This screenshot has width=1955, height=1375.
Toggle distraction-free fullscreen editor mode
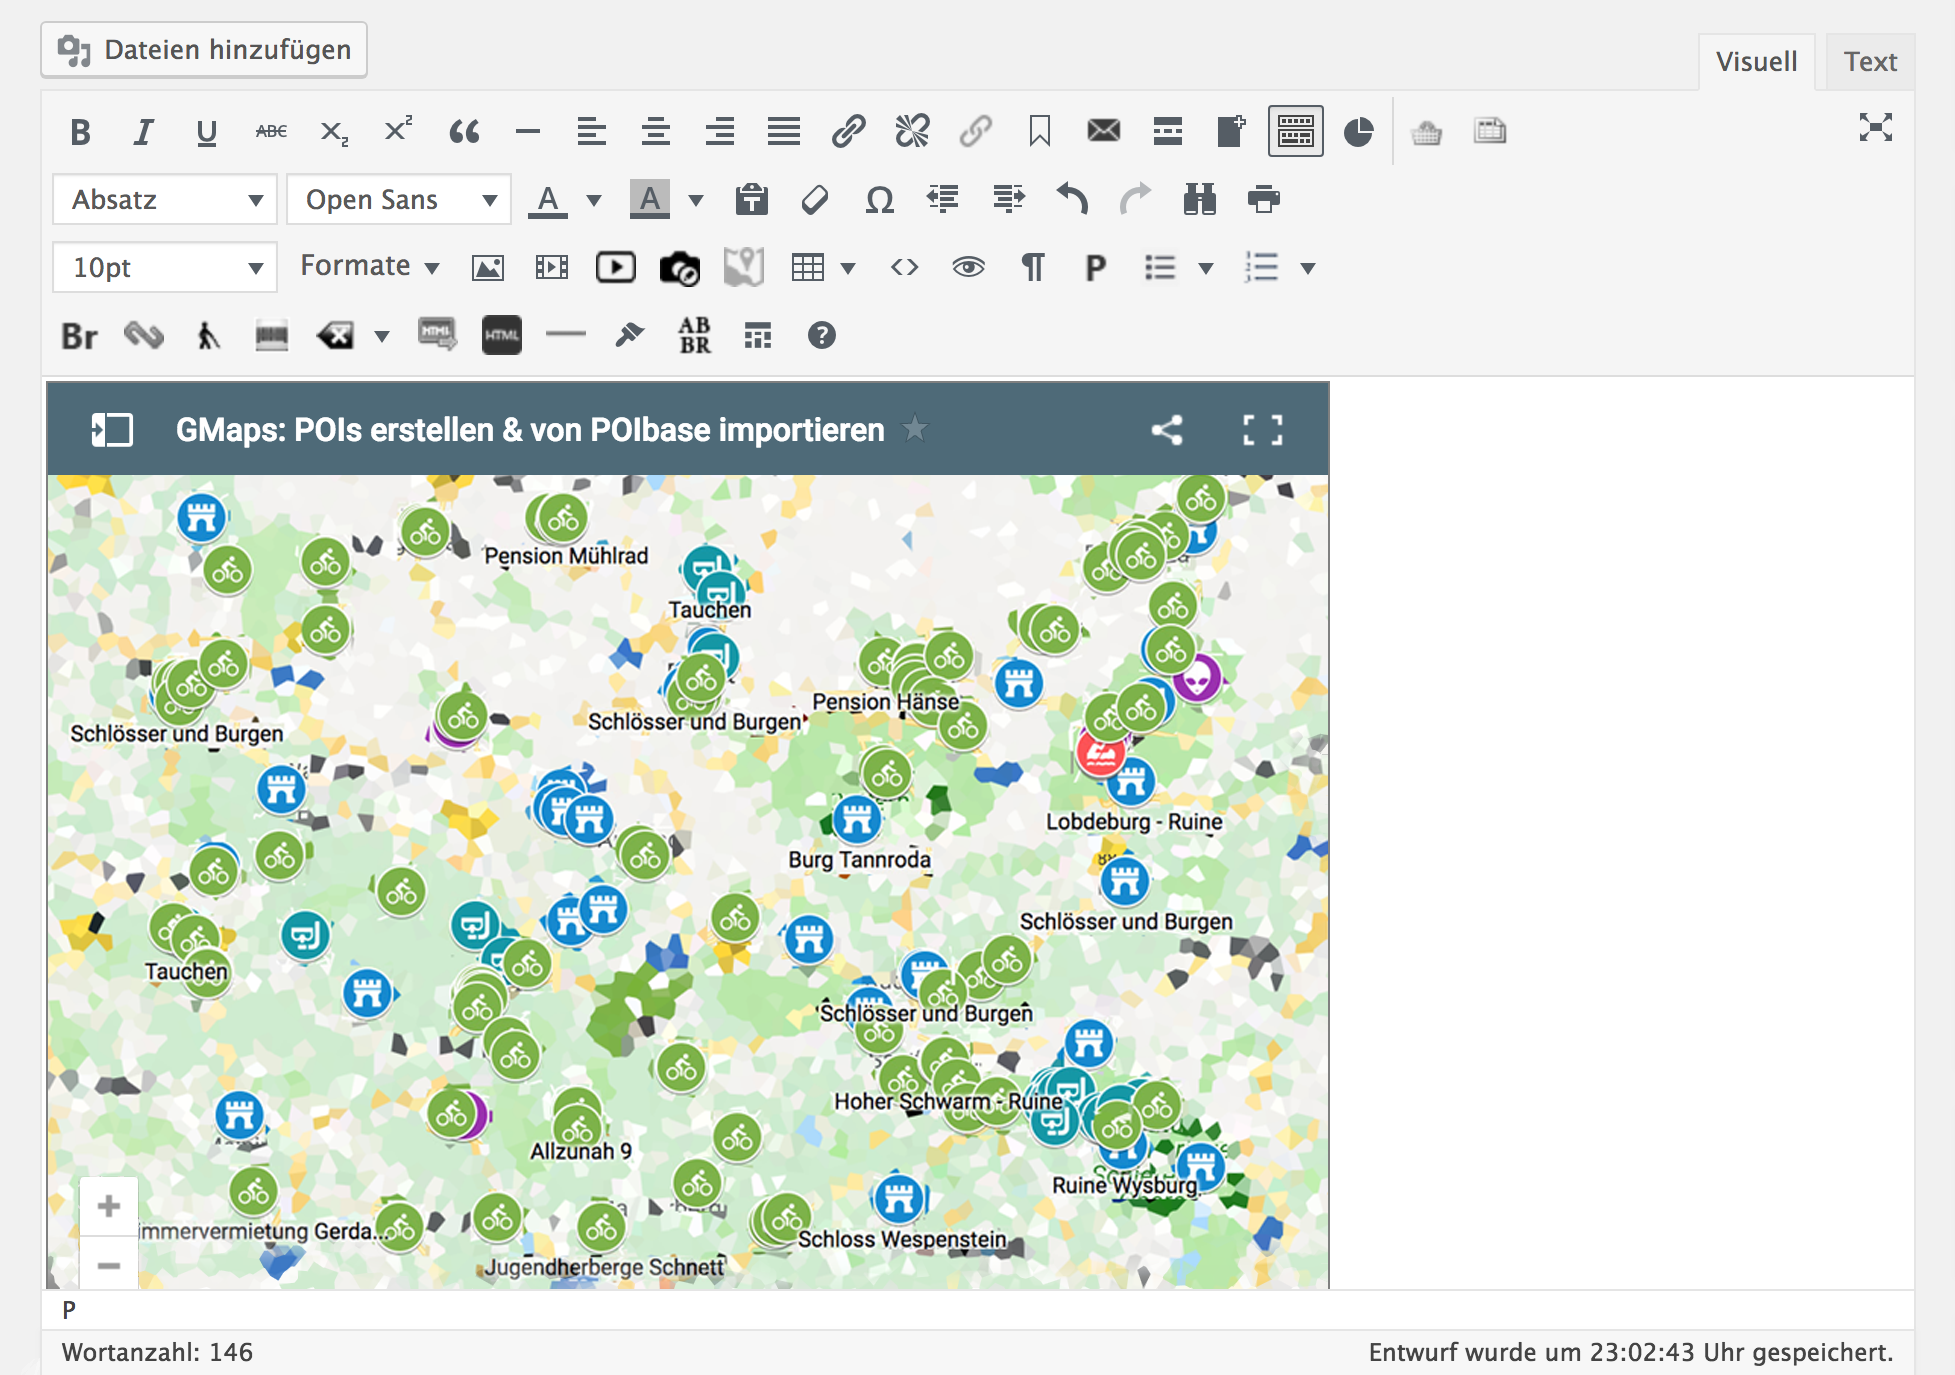click(x=1875, y=128)
